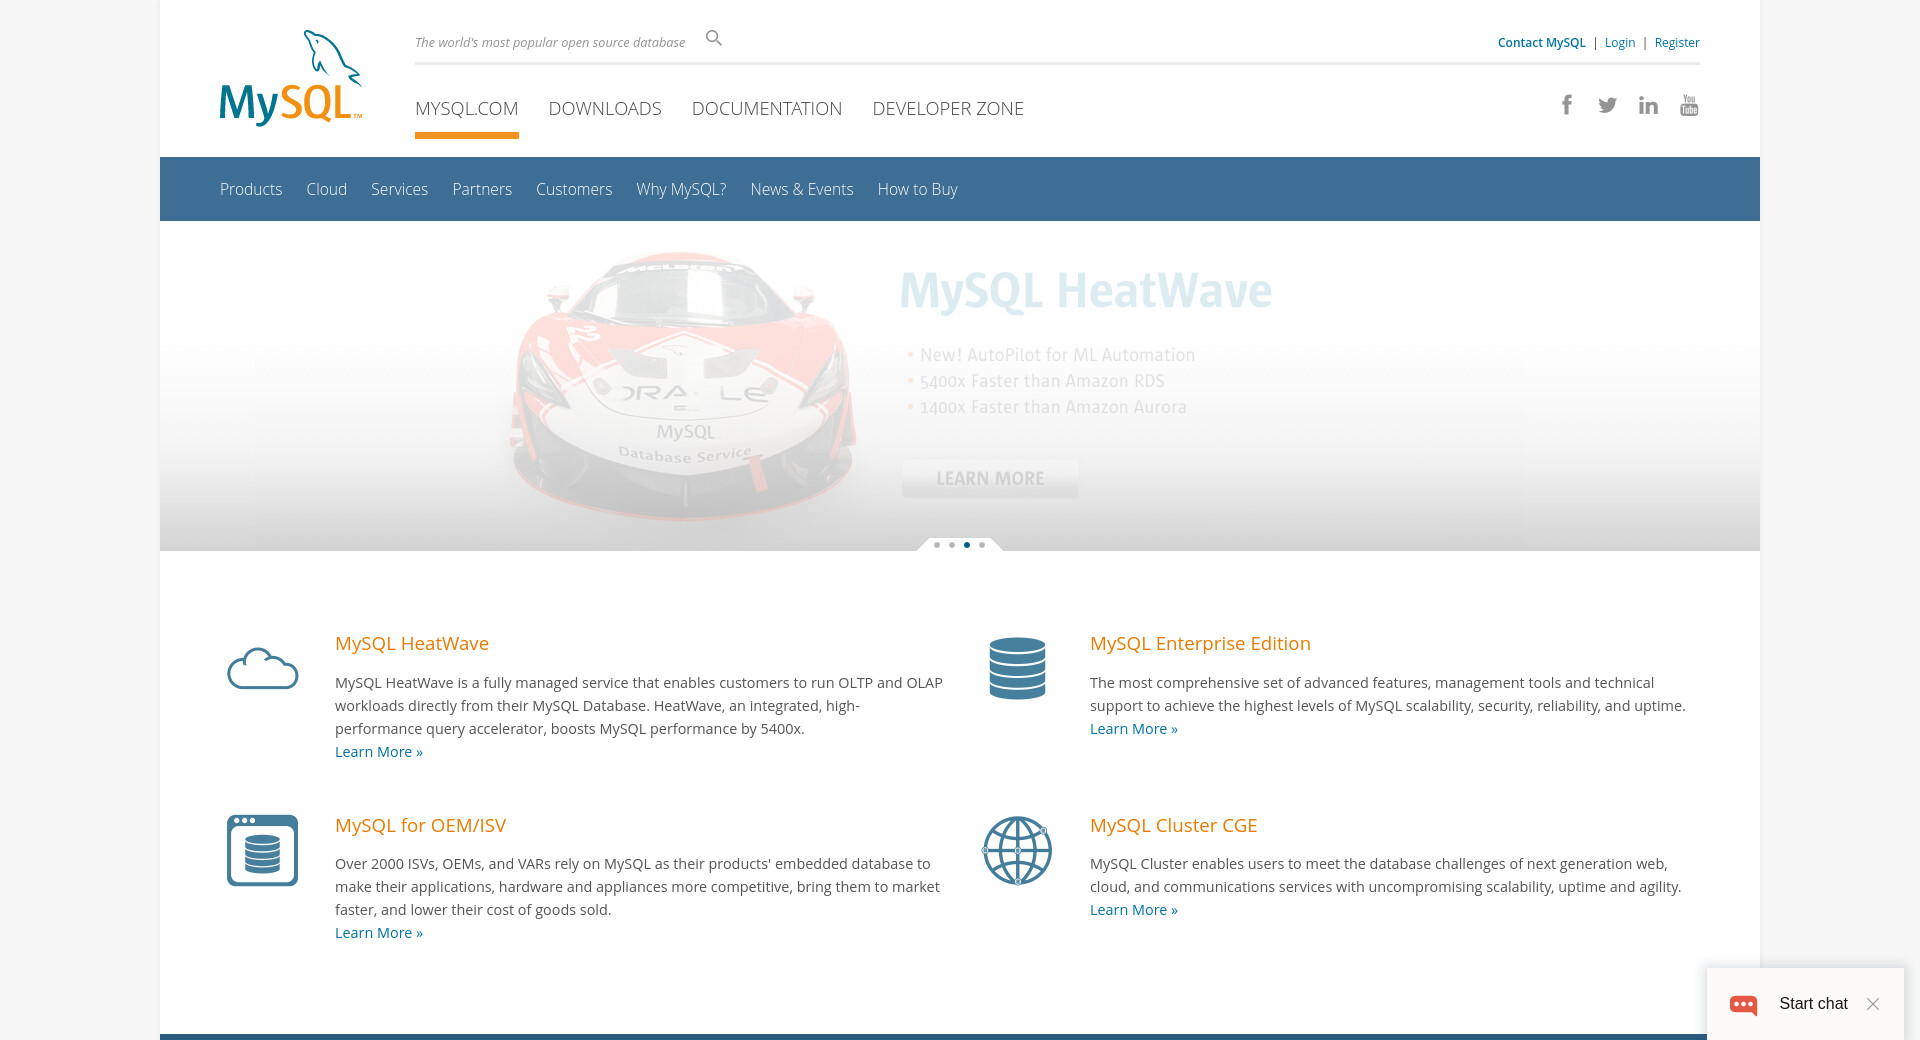This screenshot has height=1040, width=1920.
Task: Click the Enterprise Edition database icon
Action: 1017,668
